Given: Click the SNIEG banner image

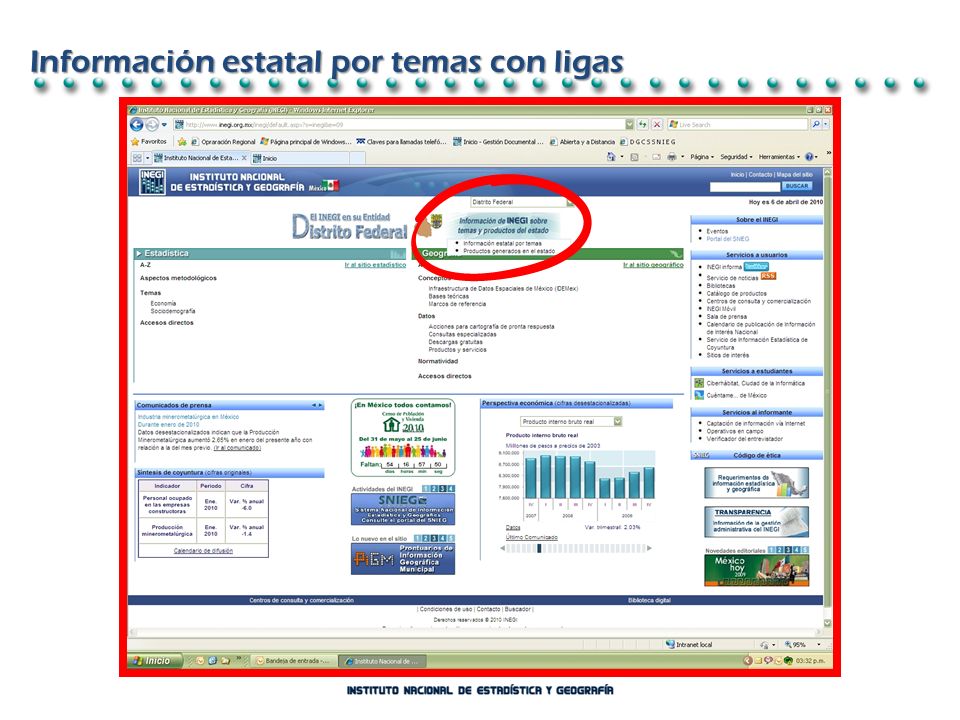Looking at the screenshot, I should click(x=402, y=509).
